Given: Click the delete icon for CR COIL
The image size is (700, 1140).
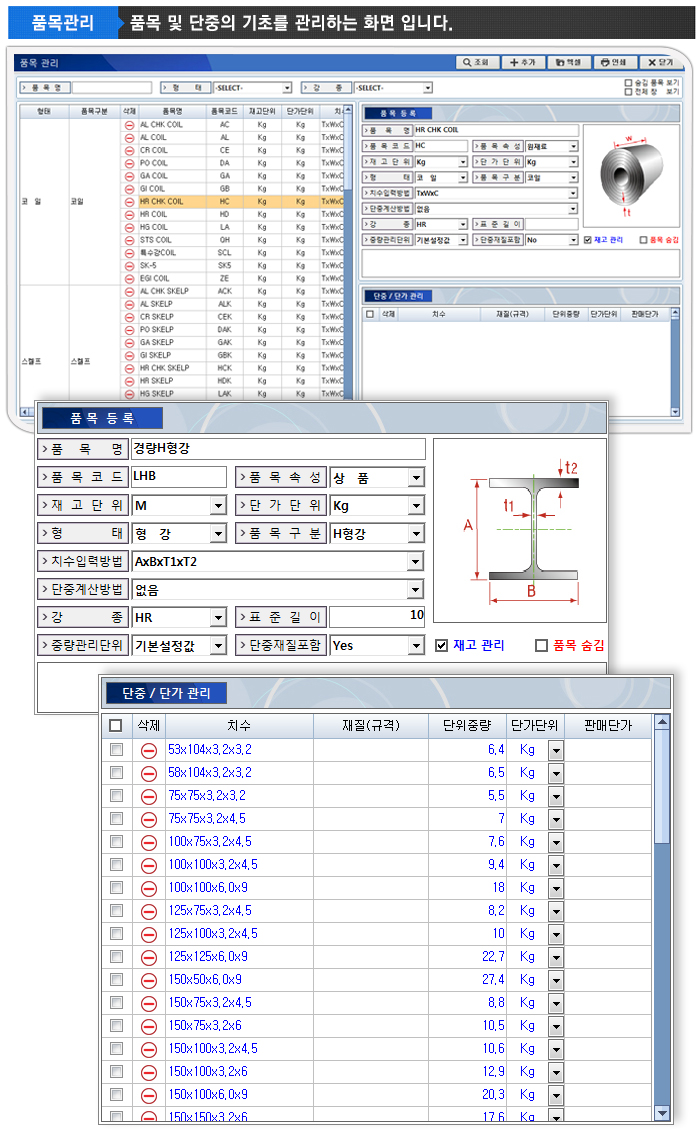Looking at the screenshot, I should pos(129,150).
